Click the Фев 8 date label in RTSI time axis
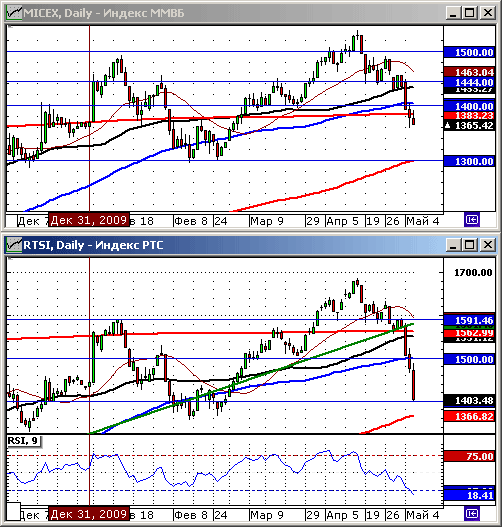The width and height of the screenshot is (502, 527). click(191, 515)
